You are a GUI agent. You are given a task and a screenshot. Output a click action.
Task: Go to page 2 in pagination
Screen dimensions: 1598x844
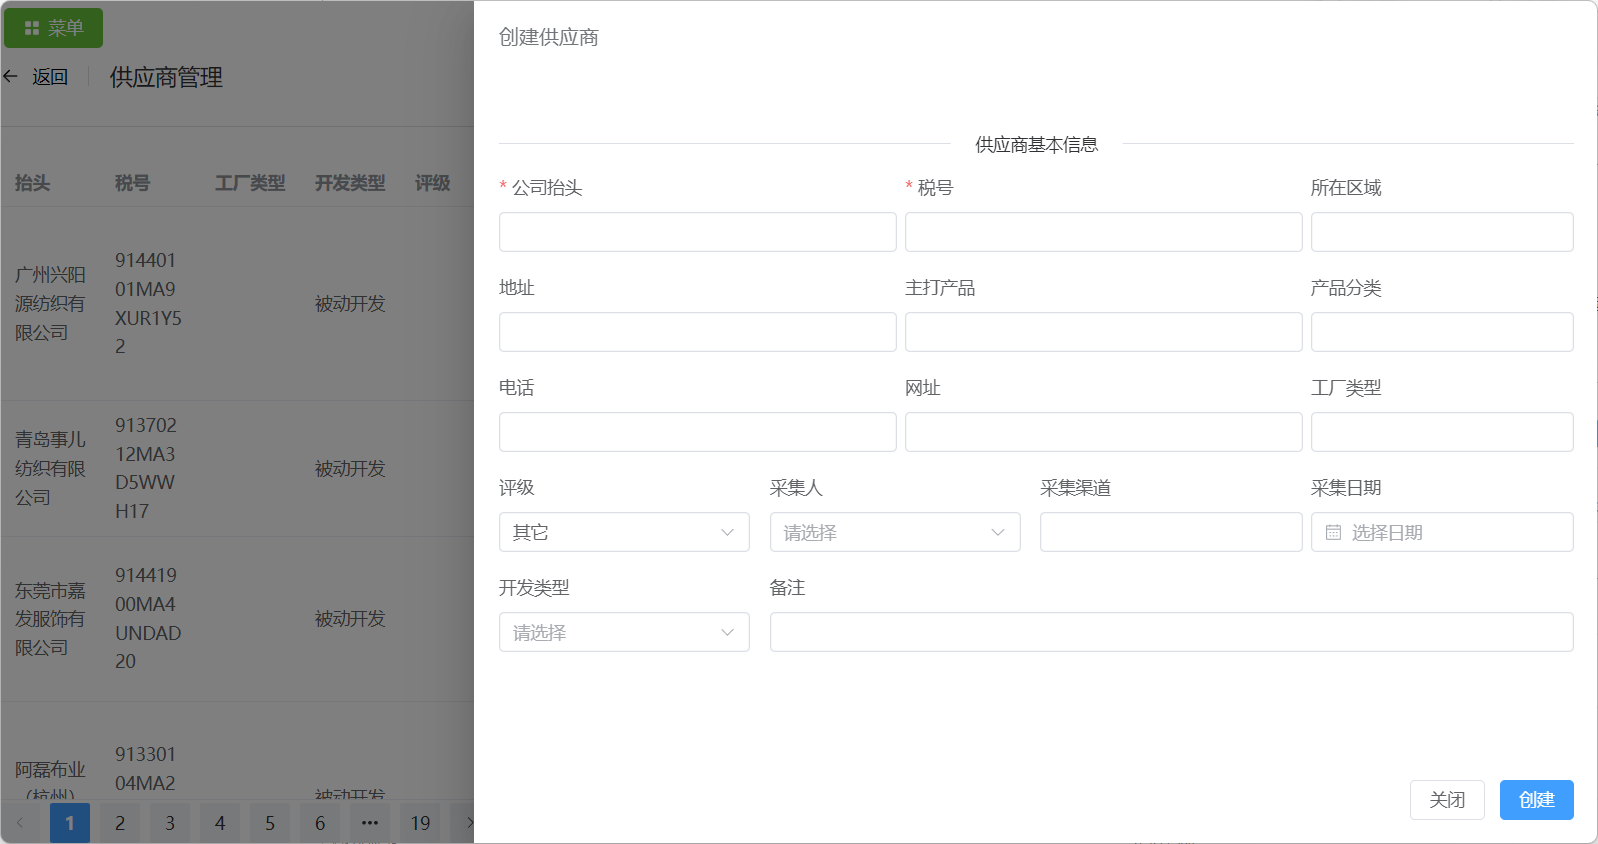(120, 823)
